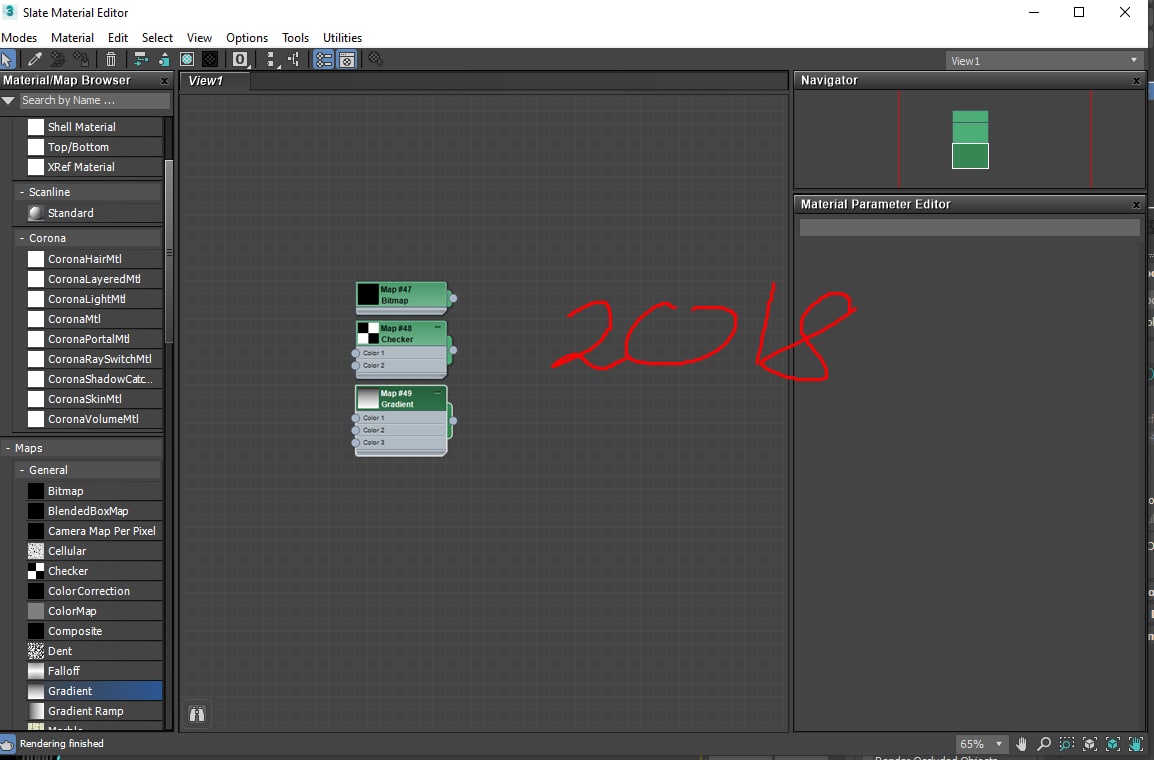Screen dimensions: 1154x760
Task: Activate the Zoom magnifier tool
Action: (1044, 744)
